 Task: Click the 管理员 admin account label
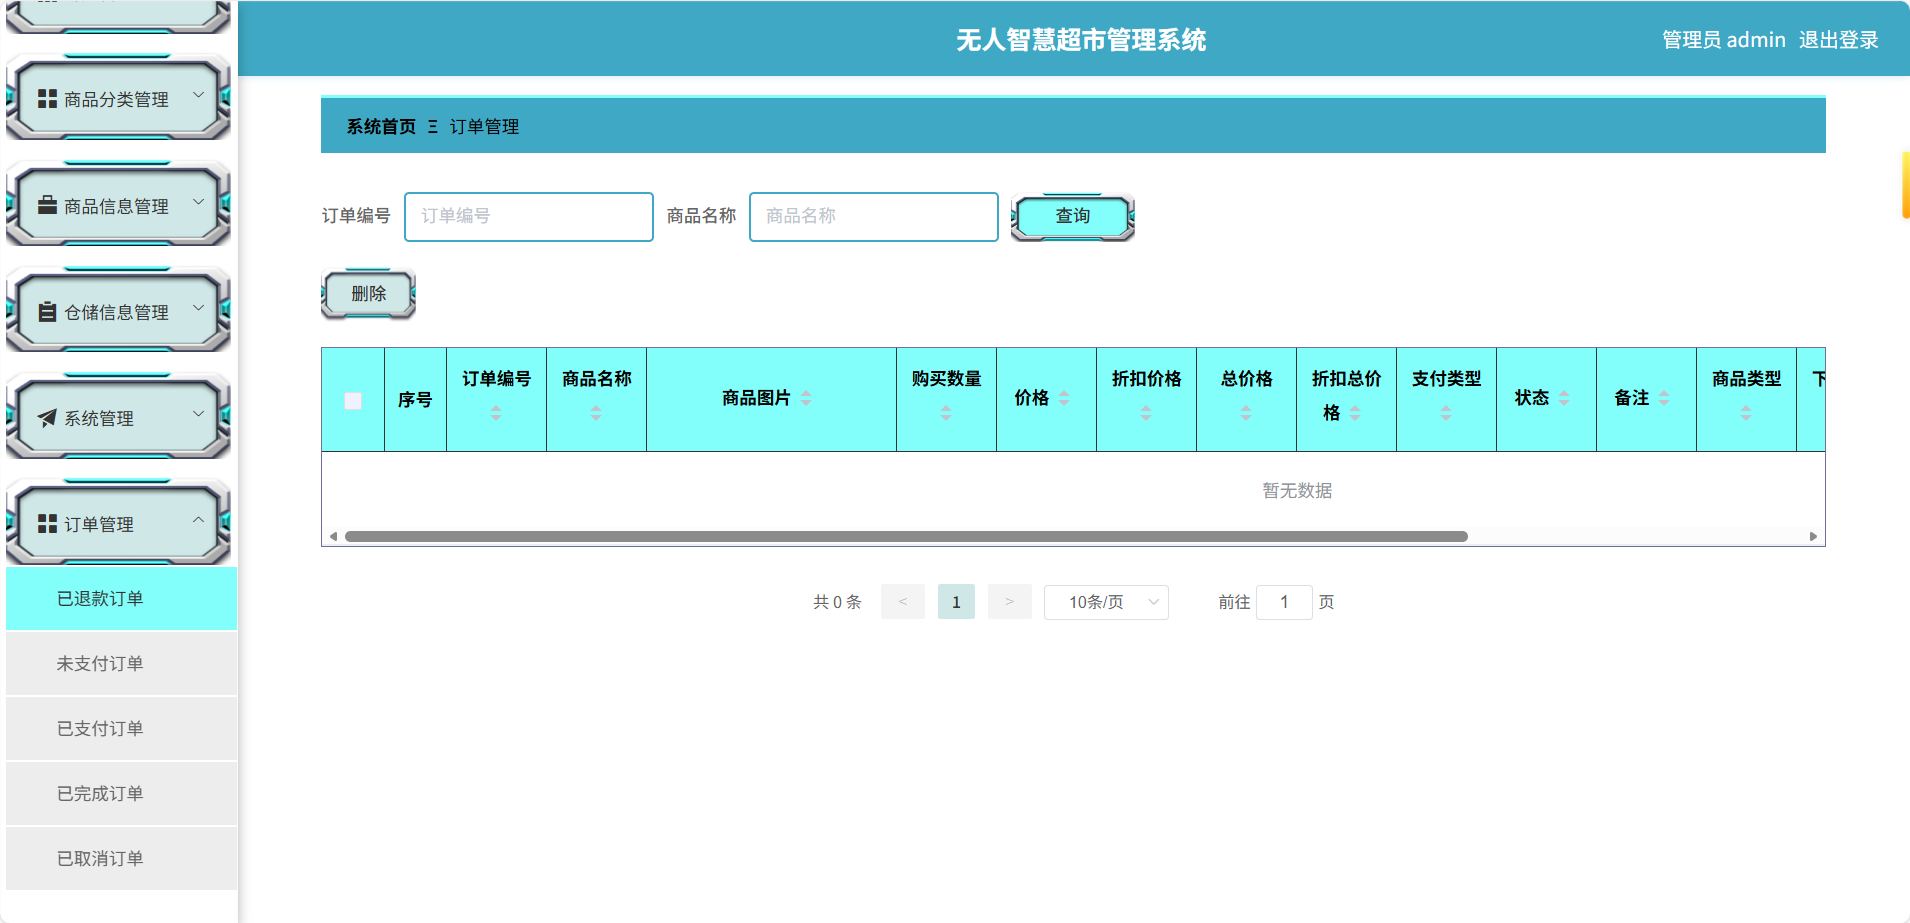(1723, 40)
